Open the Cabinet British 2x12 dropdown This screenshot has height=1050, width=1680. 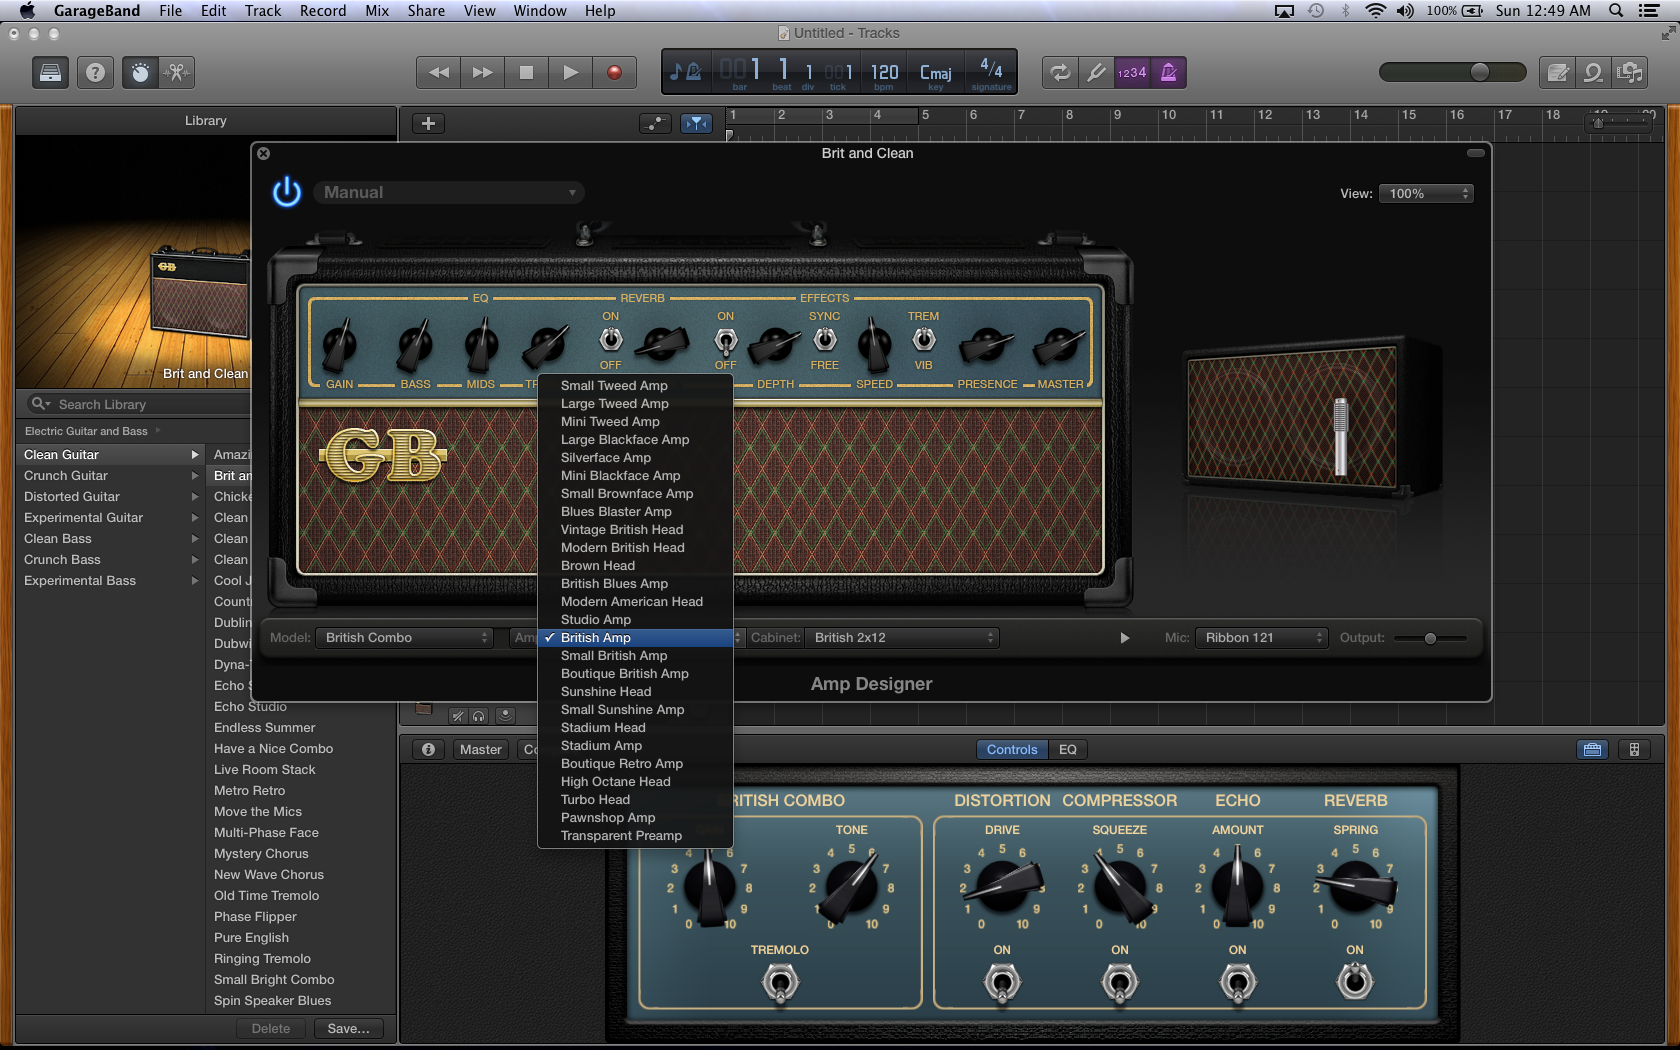tap(902, 638)
